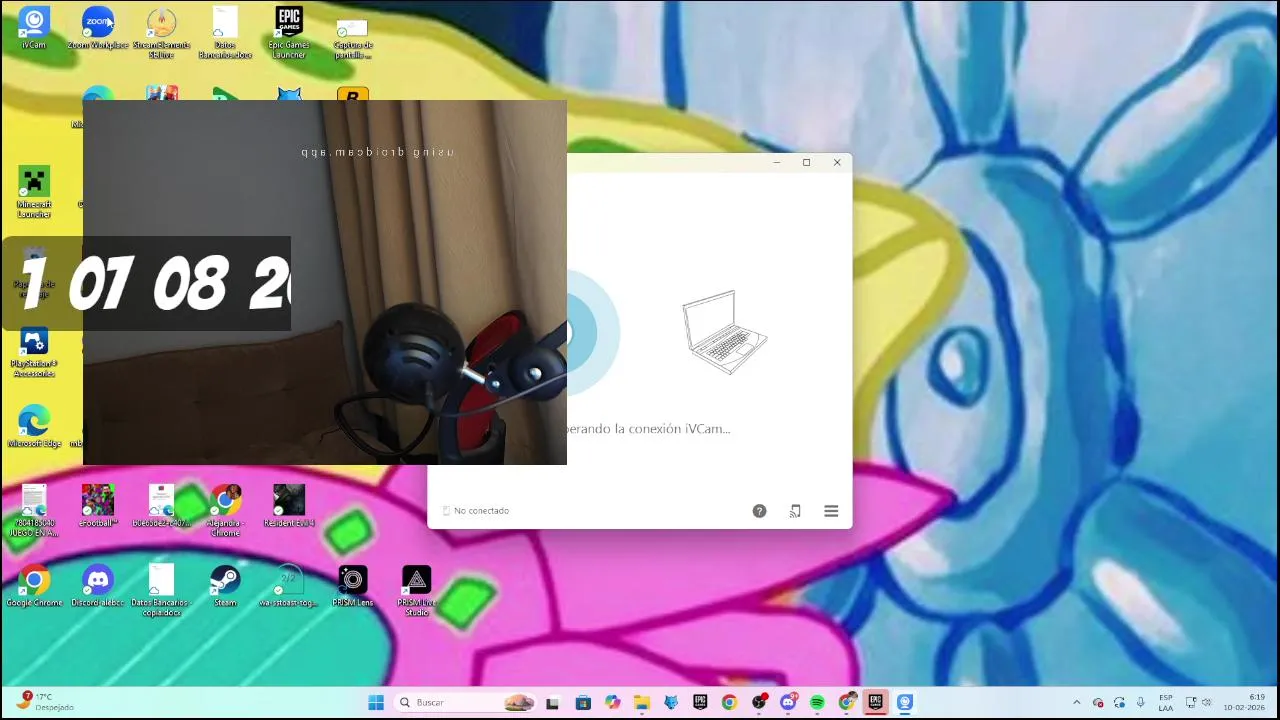Open the blue wolf app on taskbar
Viewport: 1280px width, 720px height.
click(671, 703)
